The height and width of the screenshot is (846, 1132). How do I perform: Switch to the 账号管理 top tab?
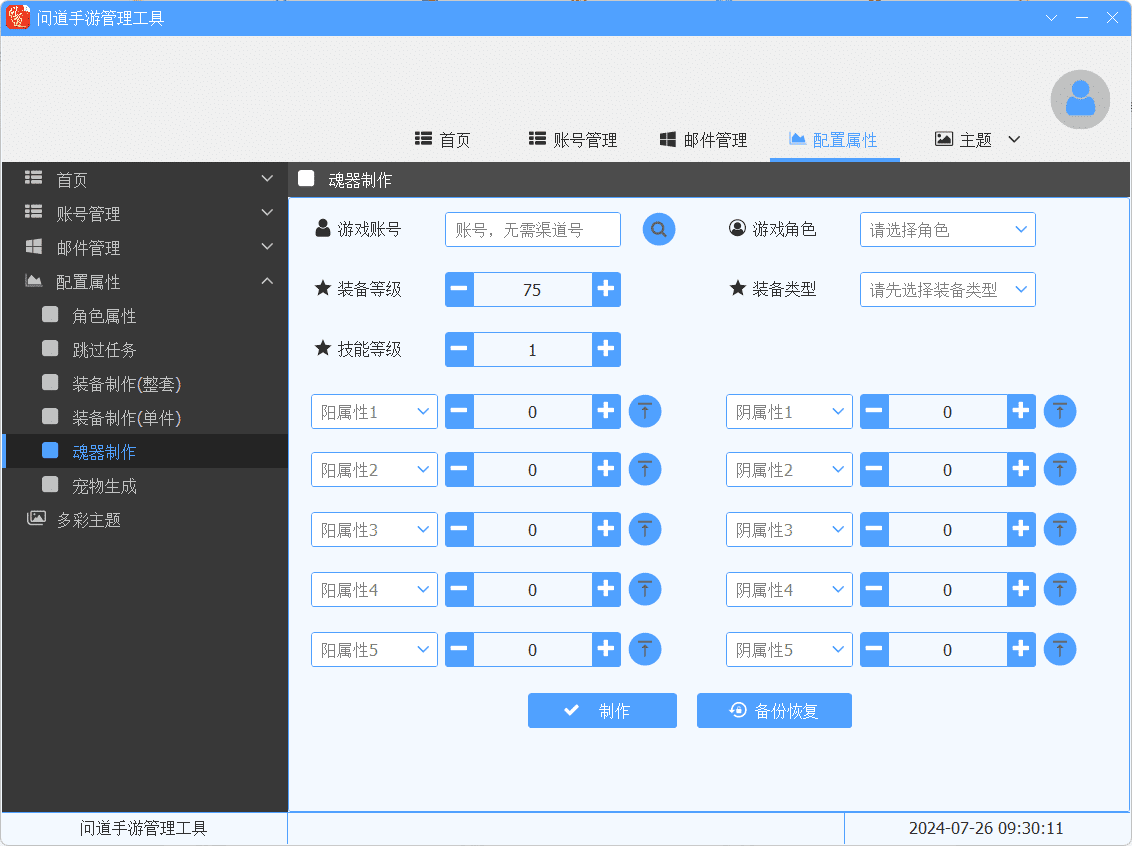point(573,140)
